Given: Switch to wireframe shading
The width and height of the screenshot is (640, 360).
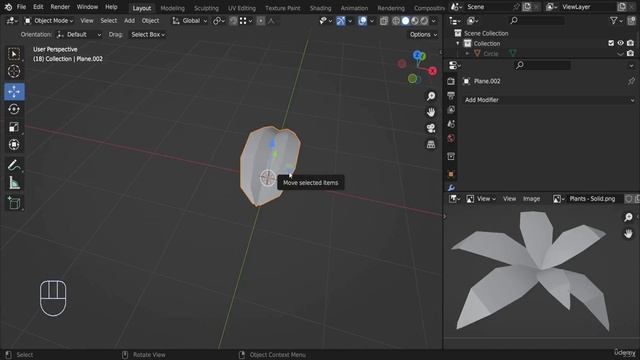Looking at the screenshot, I should (396, 20).
